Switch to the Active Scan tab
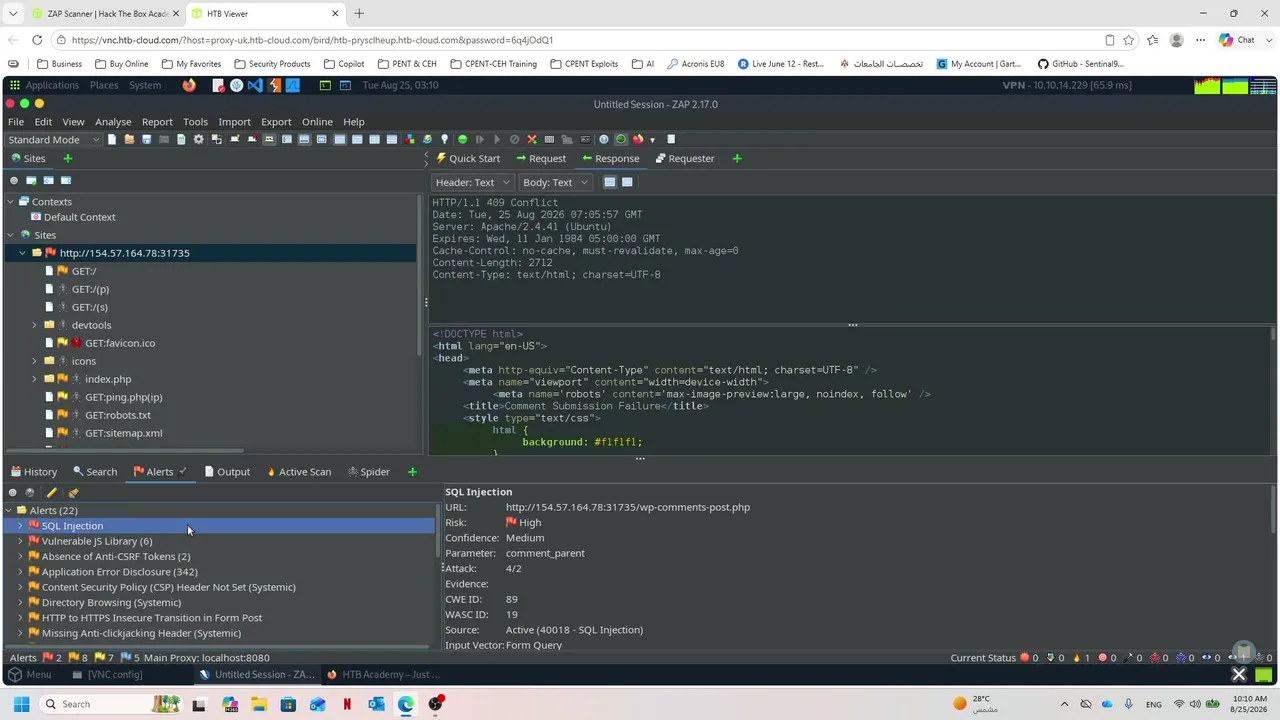 [x=299, y=471]
